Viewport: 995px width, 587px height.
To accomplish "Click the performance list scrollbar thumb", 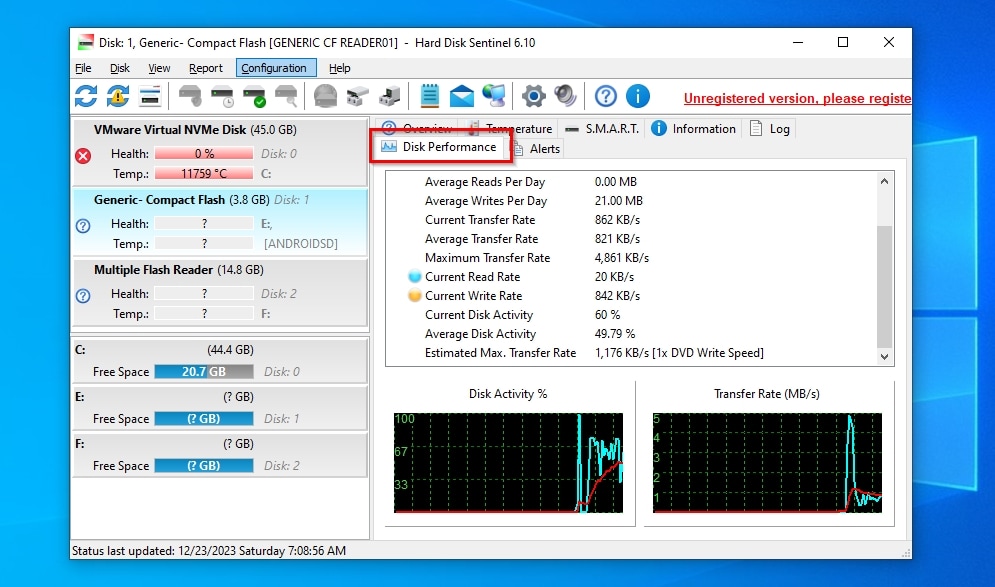I will point(885,286).
